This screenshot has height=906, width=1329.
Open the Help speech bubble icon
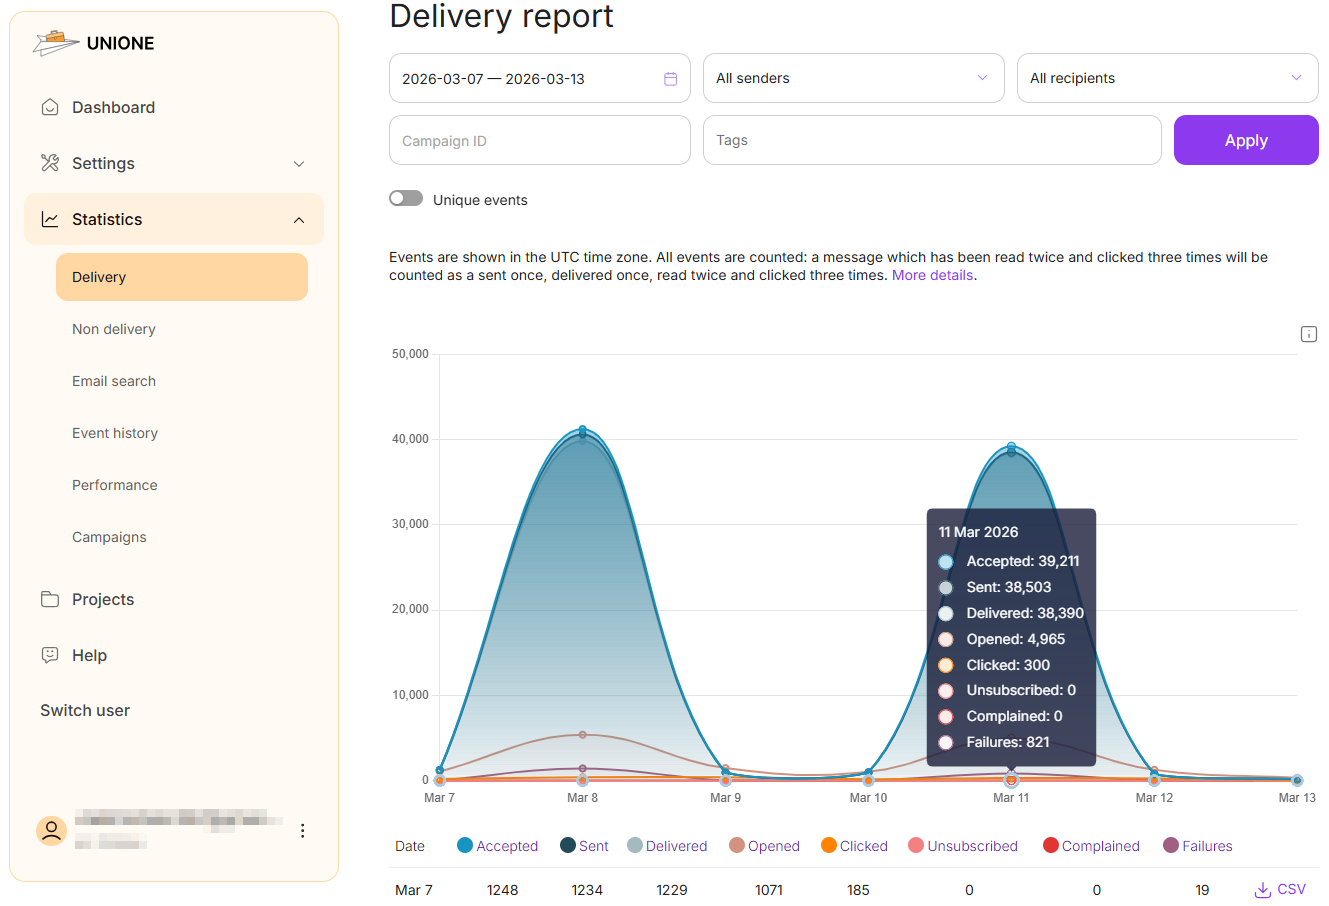pyautogui.click(x=50, y=655)
